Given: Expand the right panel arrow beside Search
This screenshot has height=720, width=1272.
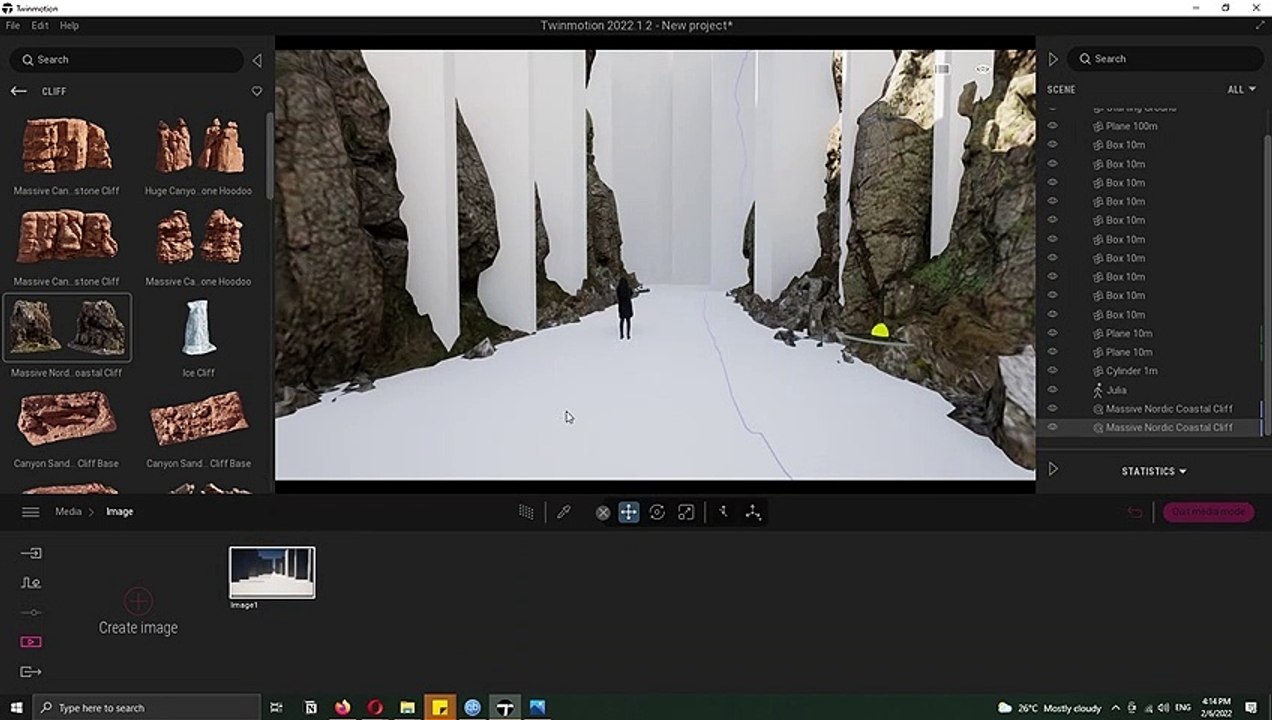Looking at the screenshot, I should (x=1053, y=60).
